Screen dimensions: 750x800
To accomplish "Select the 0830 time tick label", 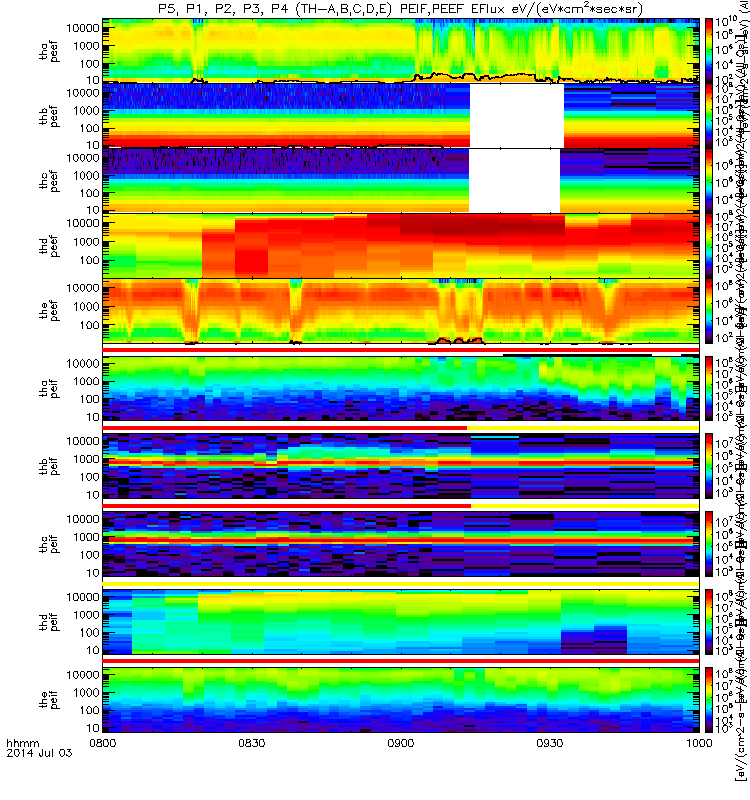I will click(252, 743).
